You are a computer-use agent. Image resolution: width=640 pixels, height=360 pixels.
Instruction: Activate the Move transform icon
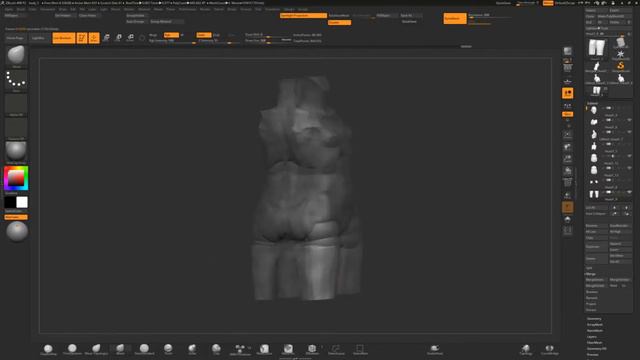[x=106, y=38]
